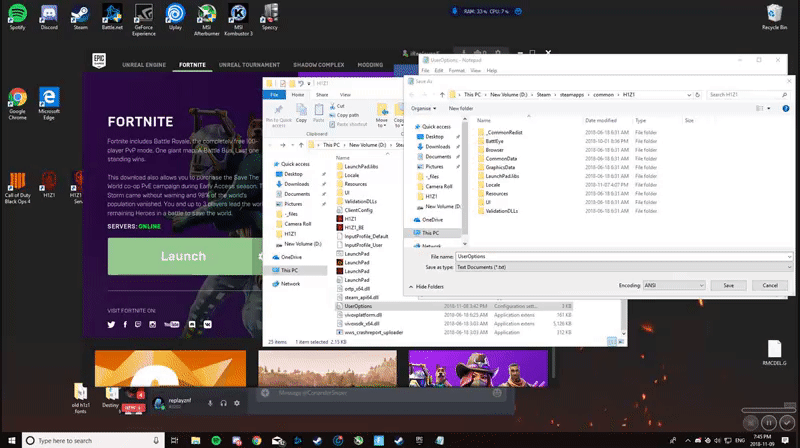800x448 pixels.
Task: Click Cortana microphone in taskbar search
Action: pos(156,440)
